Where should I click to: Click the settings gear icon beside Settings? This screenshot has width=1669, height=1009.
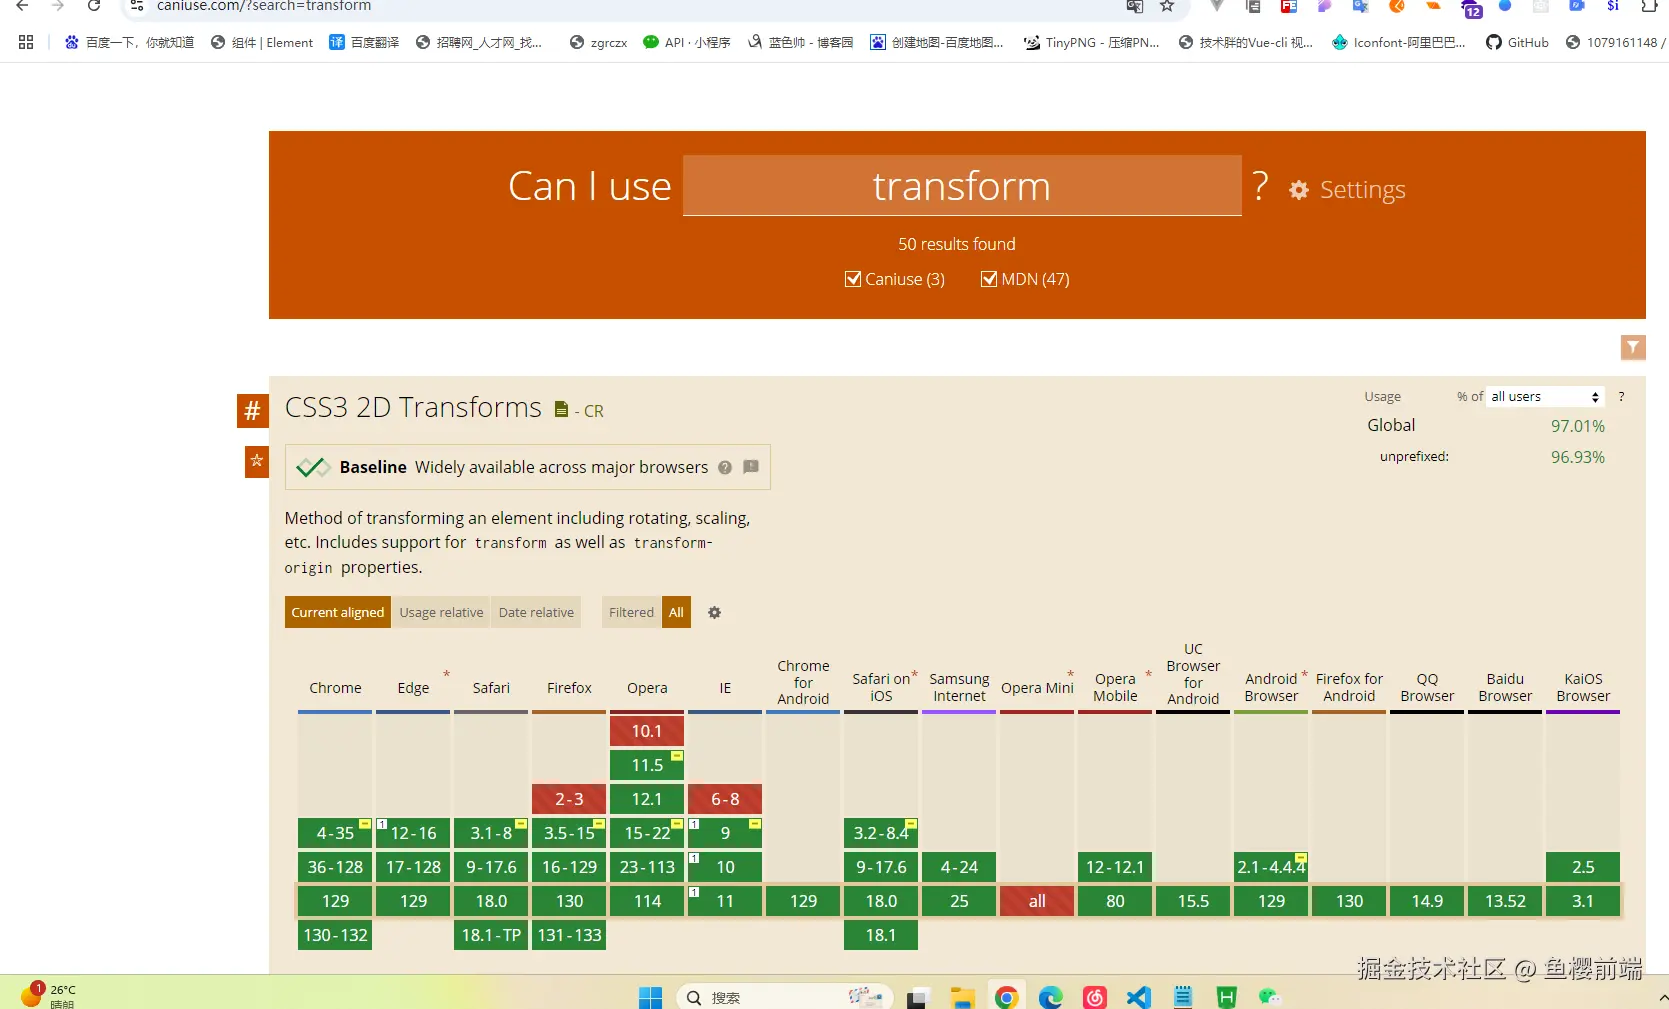point(1299,190)
